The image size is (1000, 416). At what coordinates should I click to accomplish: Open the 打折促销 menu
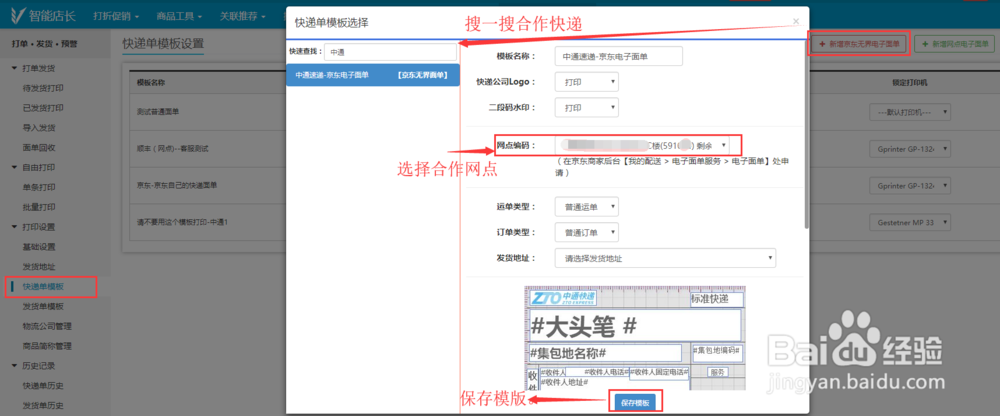[x=115, y=15]
